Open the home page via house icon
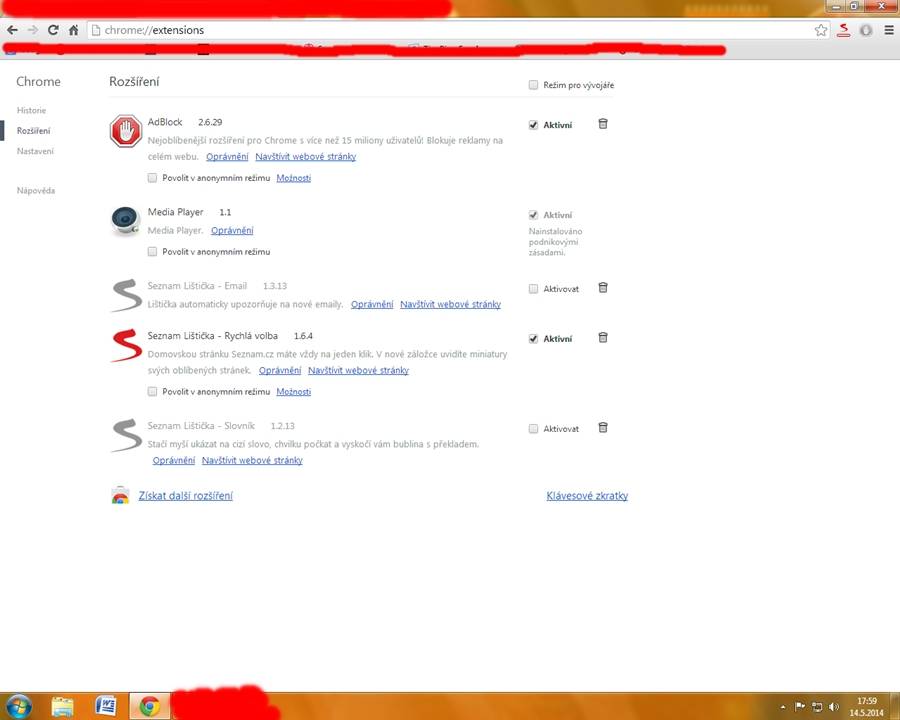The image size is (900, 720). tap(73, 30)
